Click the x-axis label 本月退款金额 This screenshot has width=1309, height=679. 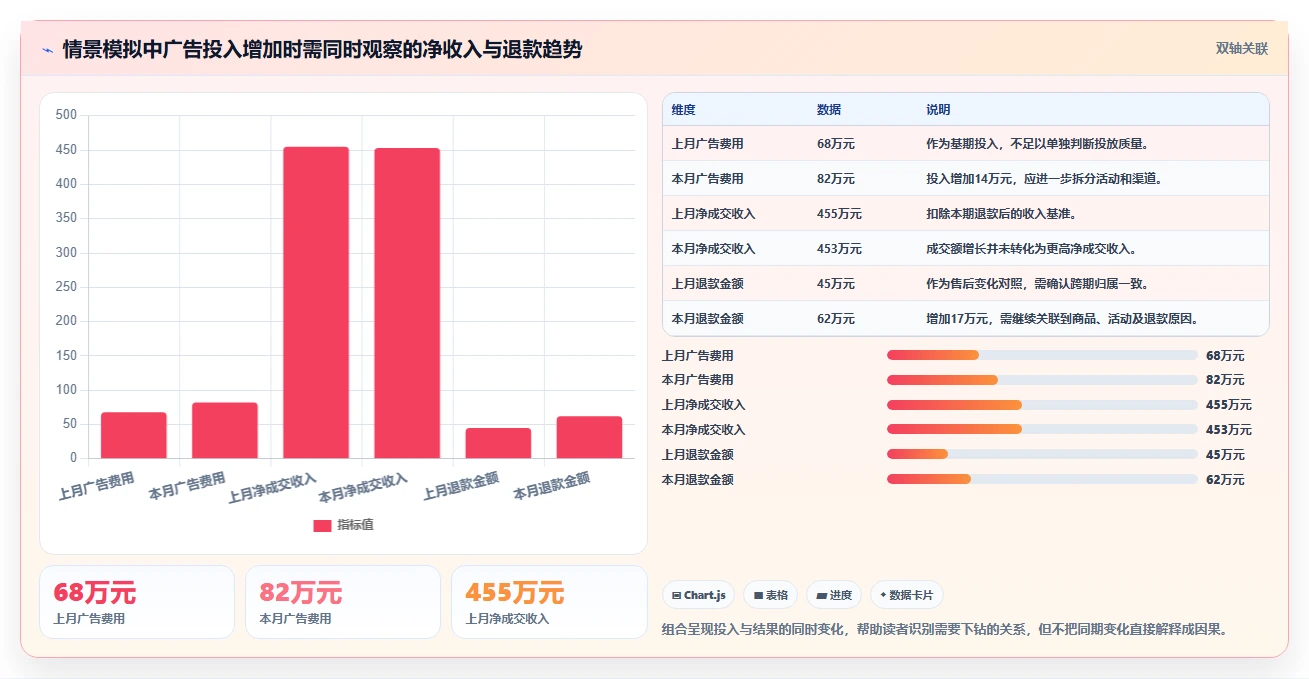pos(551,486)
